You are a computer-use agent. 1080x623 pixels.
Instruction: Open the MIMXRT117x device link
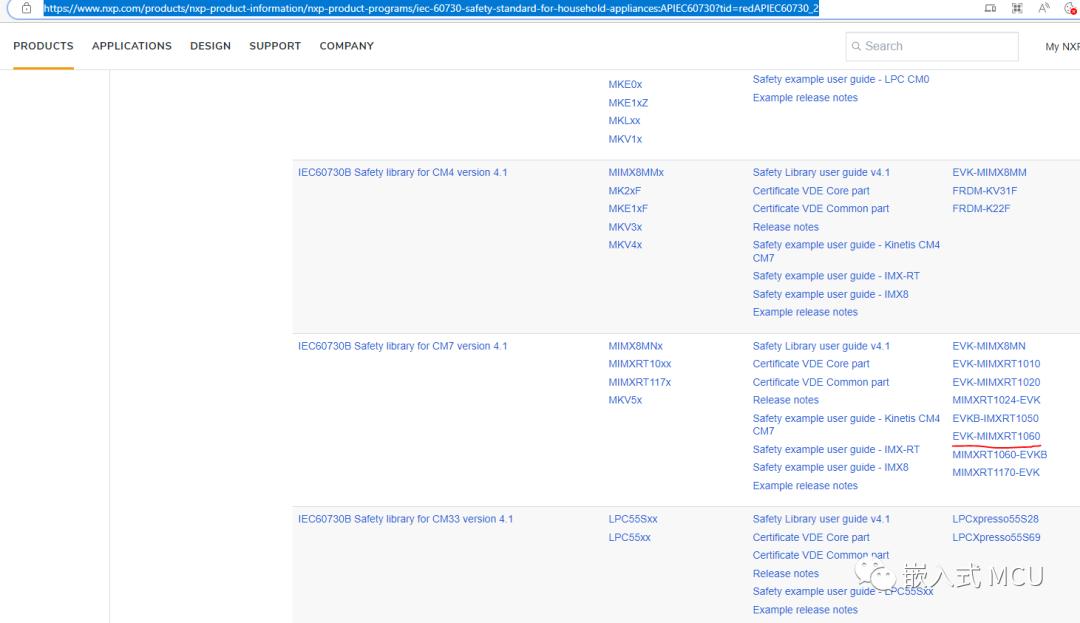tap(639, 382)
